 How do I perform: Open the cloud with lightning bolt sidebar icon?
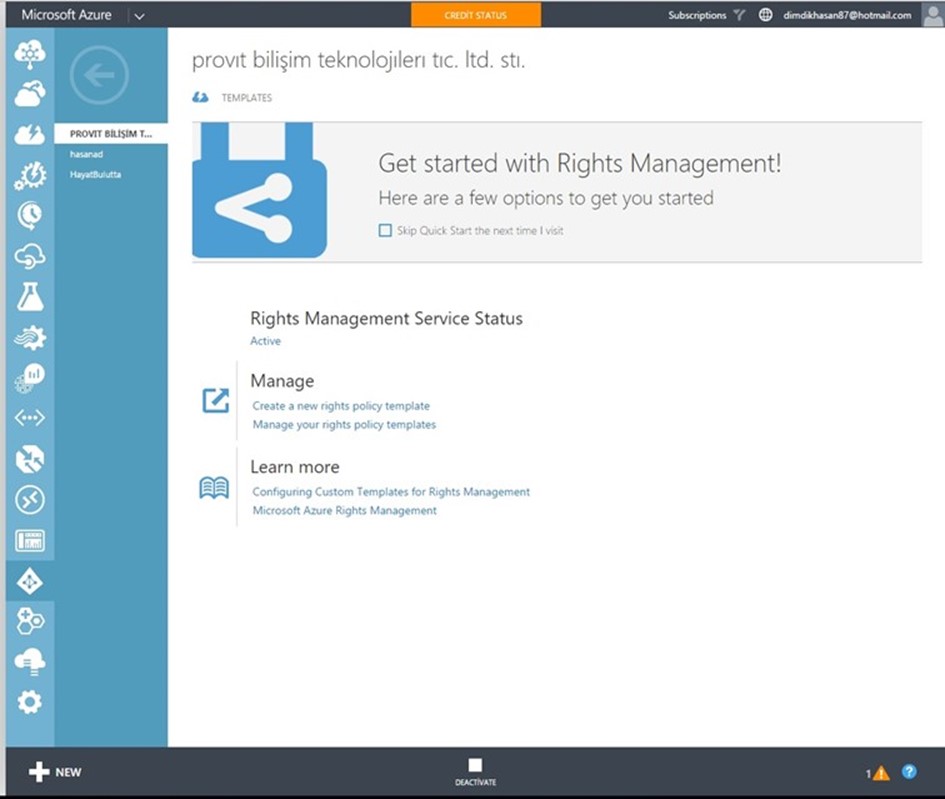tap(30, 134)
